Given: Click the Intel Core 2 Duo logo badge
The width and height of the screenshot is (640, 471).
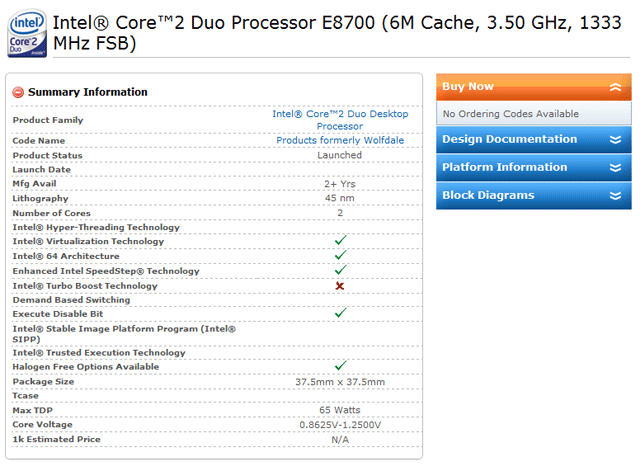Looking at the screenshot, I should click(27, 33).
